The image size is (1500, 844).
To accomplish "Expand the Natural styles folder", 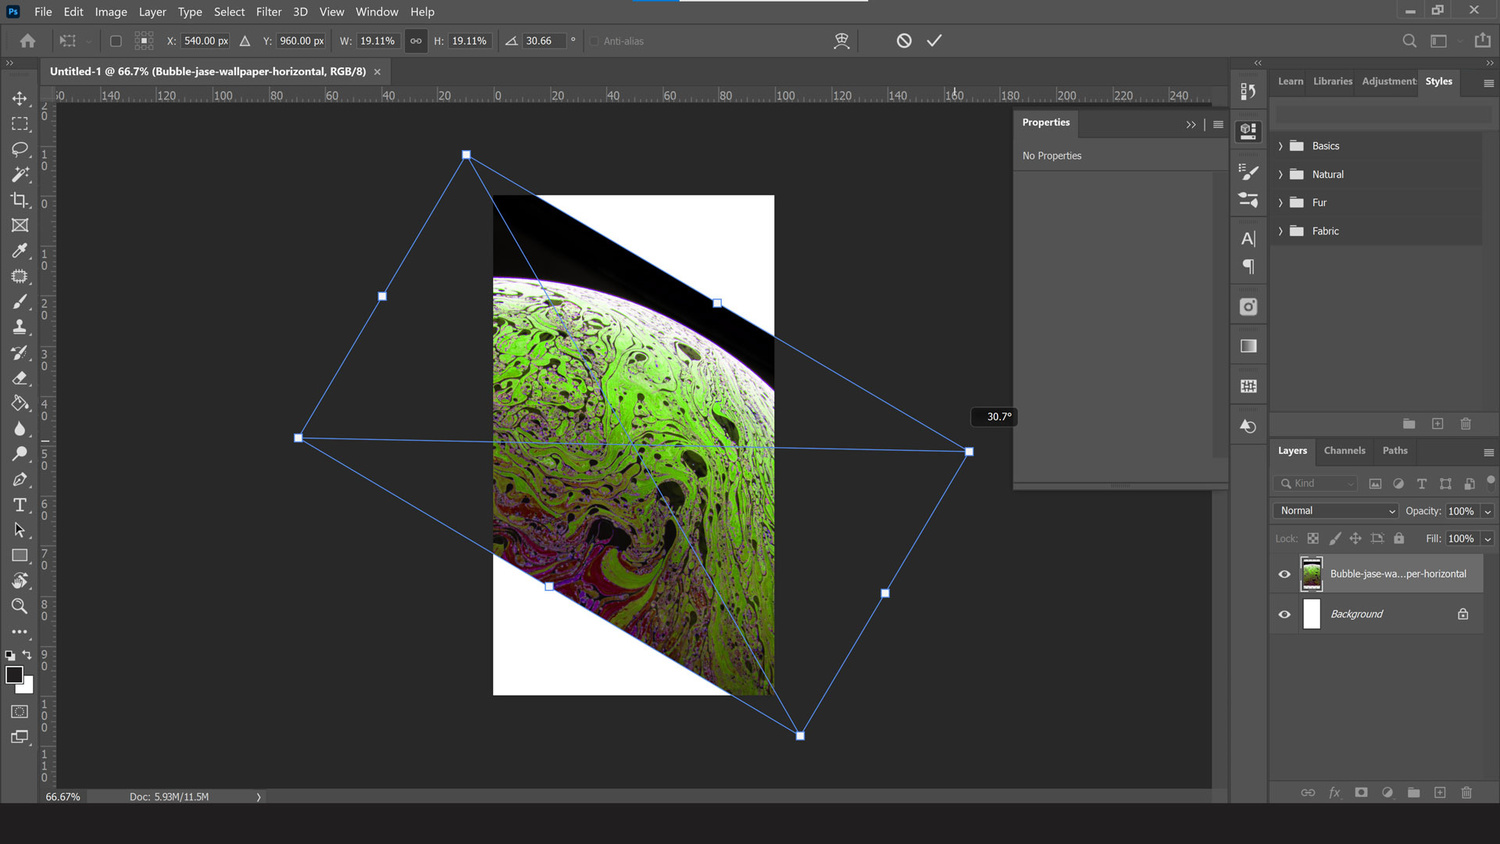I will (x=1280, y=174).
